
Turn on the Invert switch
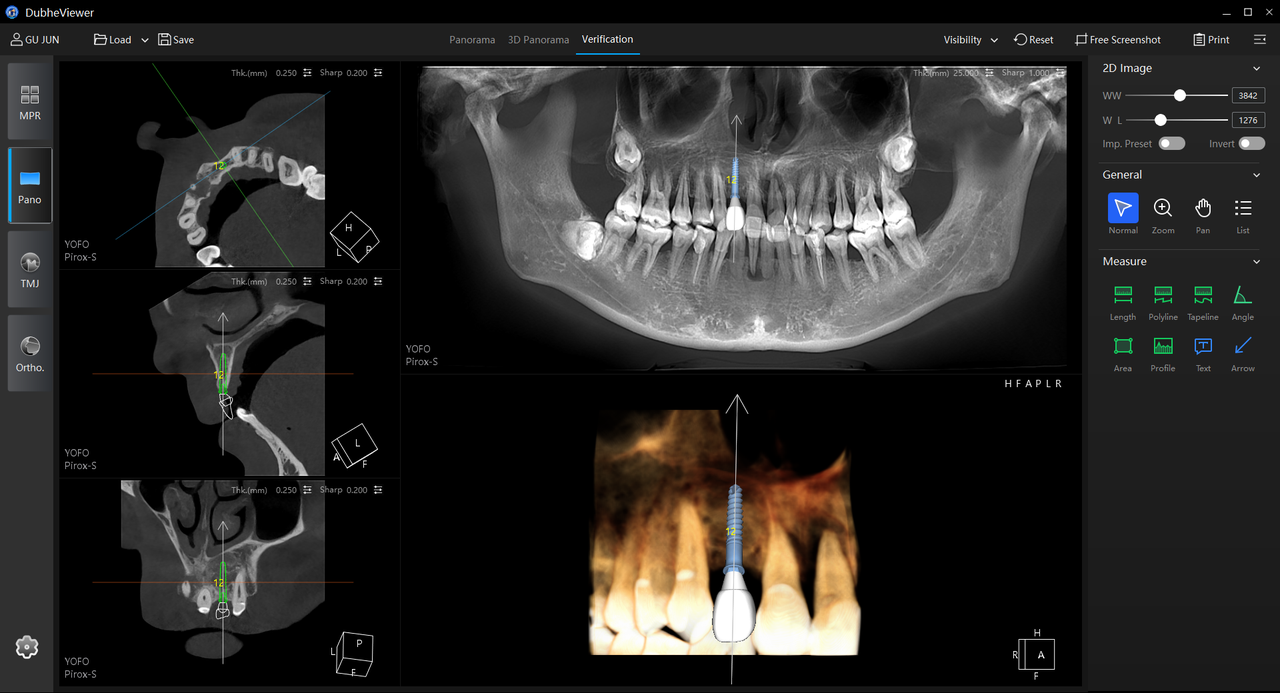pyautogui.click(x=1252, y=144)
